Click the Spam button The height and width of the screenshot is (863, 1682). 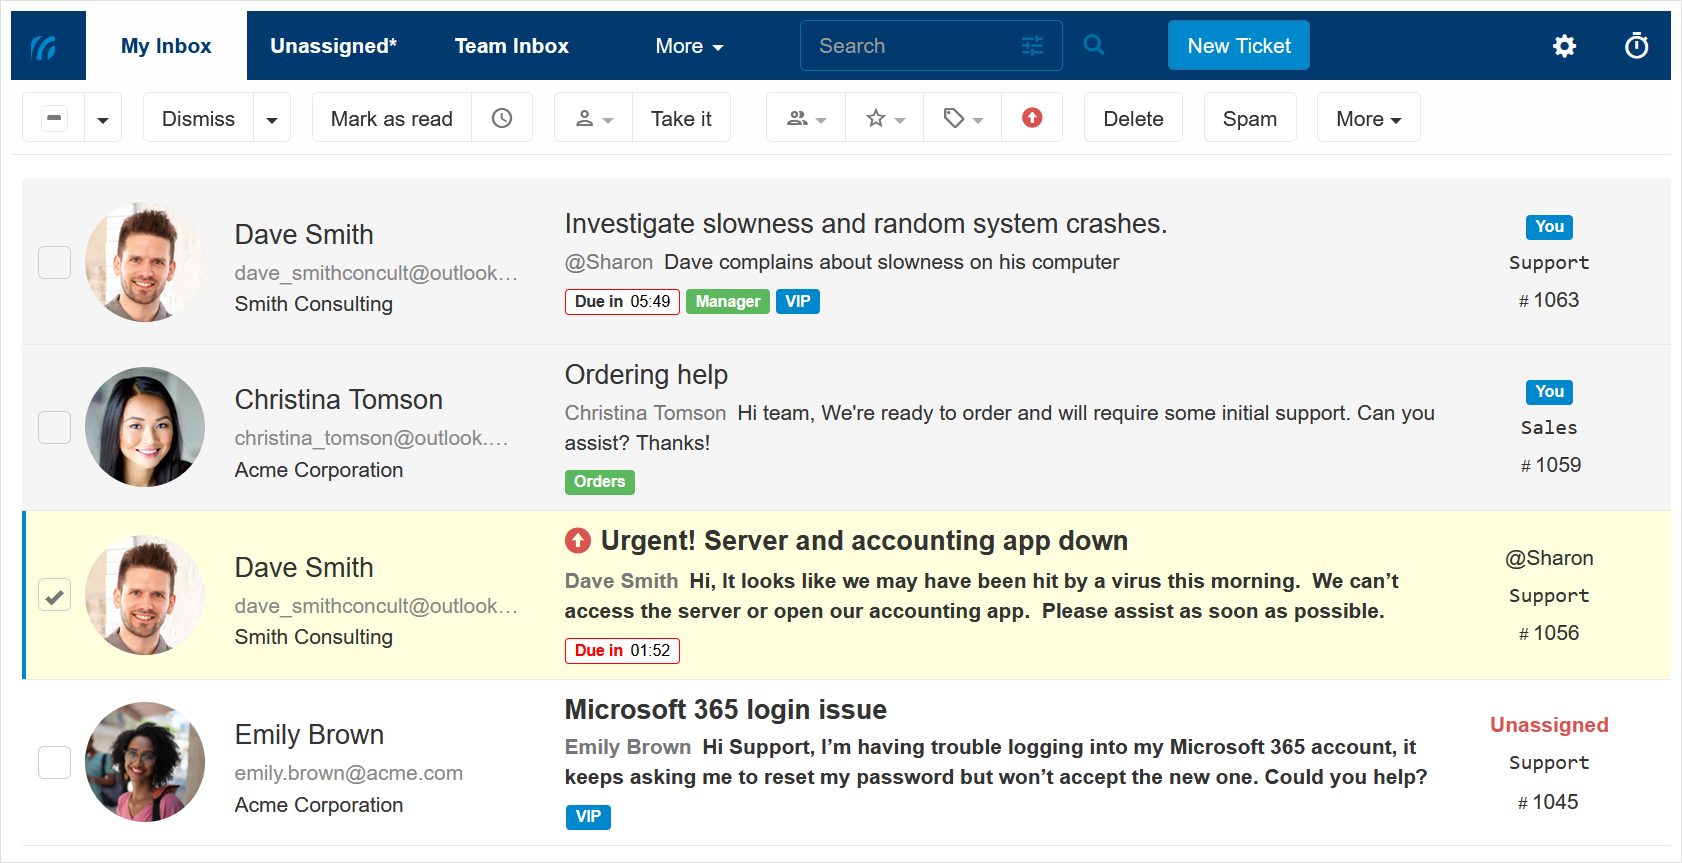[x=1249, y=119]
